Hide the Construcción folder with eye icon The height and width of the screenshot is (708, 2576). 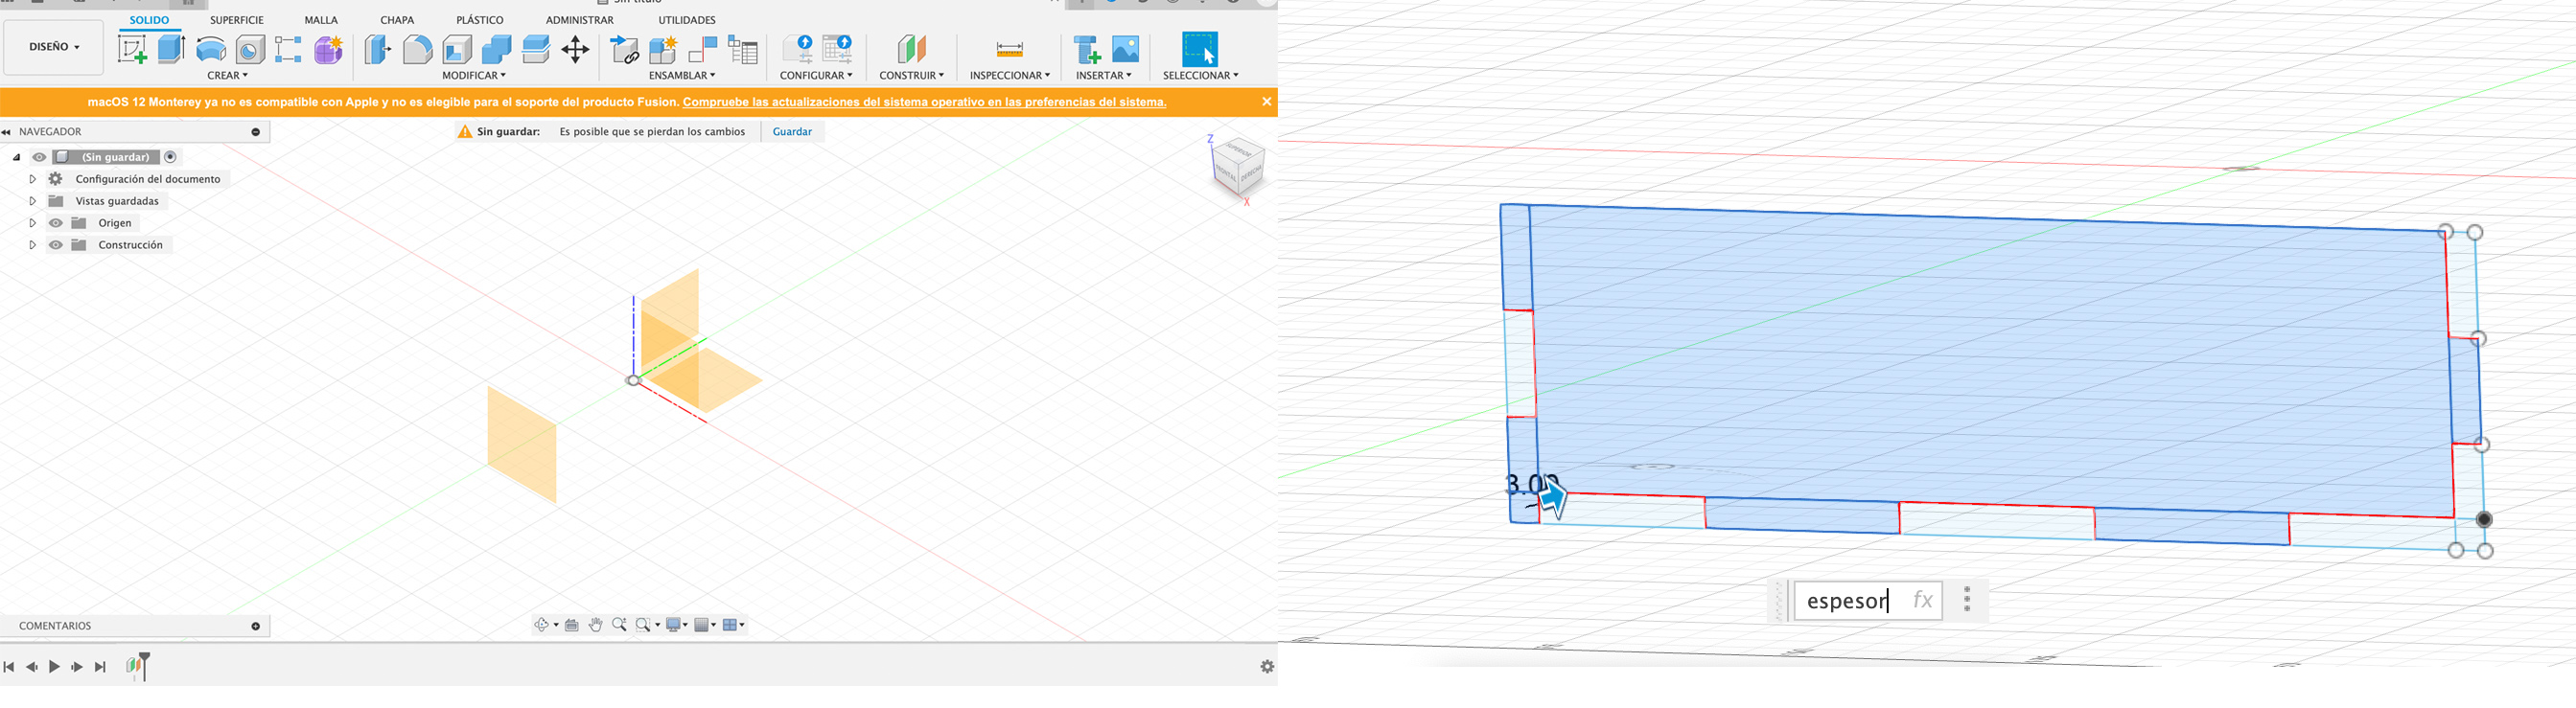tap(56, 245)
